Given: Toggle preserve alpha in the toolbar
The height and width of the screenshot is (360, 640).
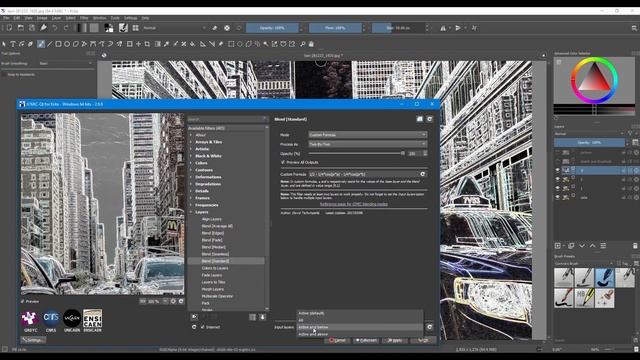Looking at the screenshot, I should click(227, 28).
